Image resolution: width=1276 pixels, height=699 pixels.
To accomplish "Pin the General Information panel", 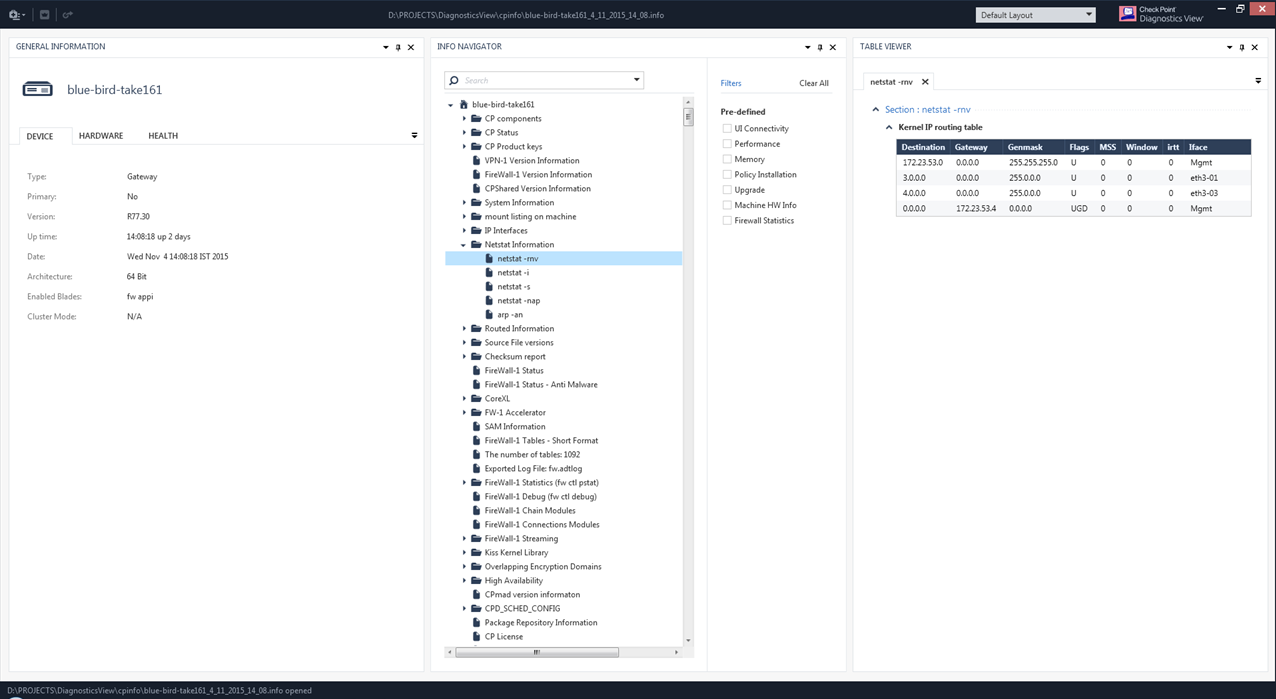I will [398, 47].
